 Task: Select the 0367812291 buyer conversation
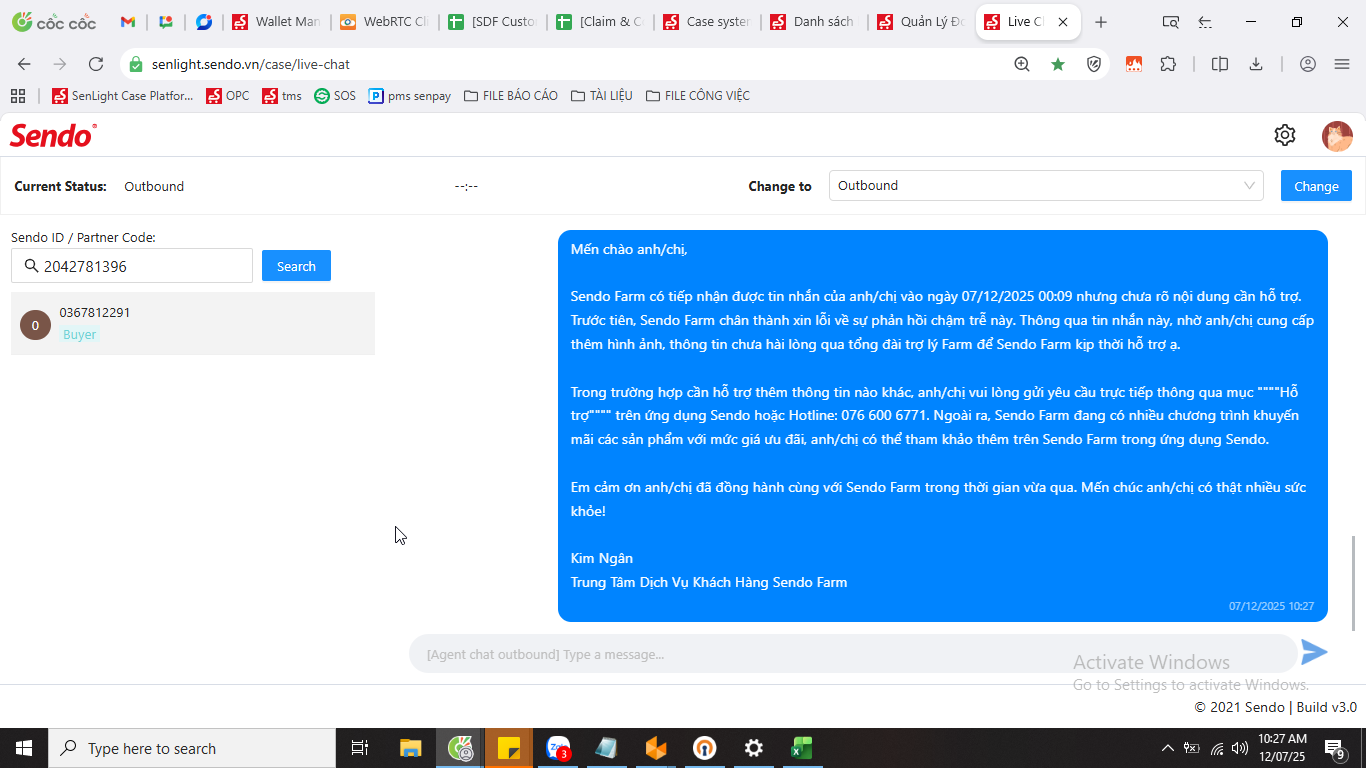193,323
